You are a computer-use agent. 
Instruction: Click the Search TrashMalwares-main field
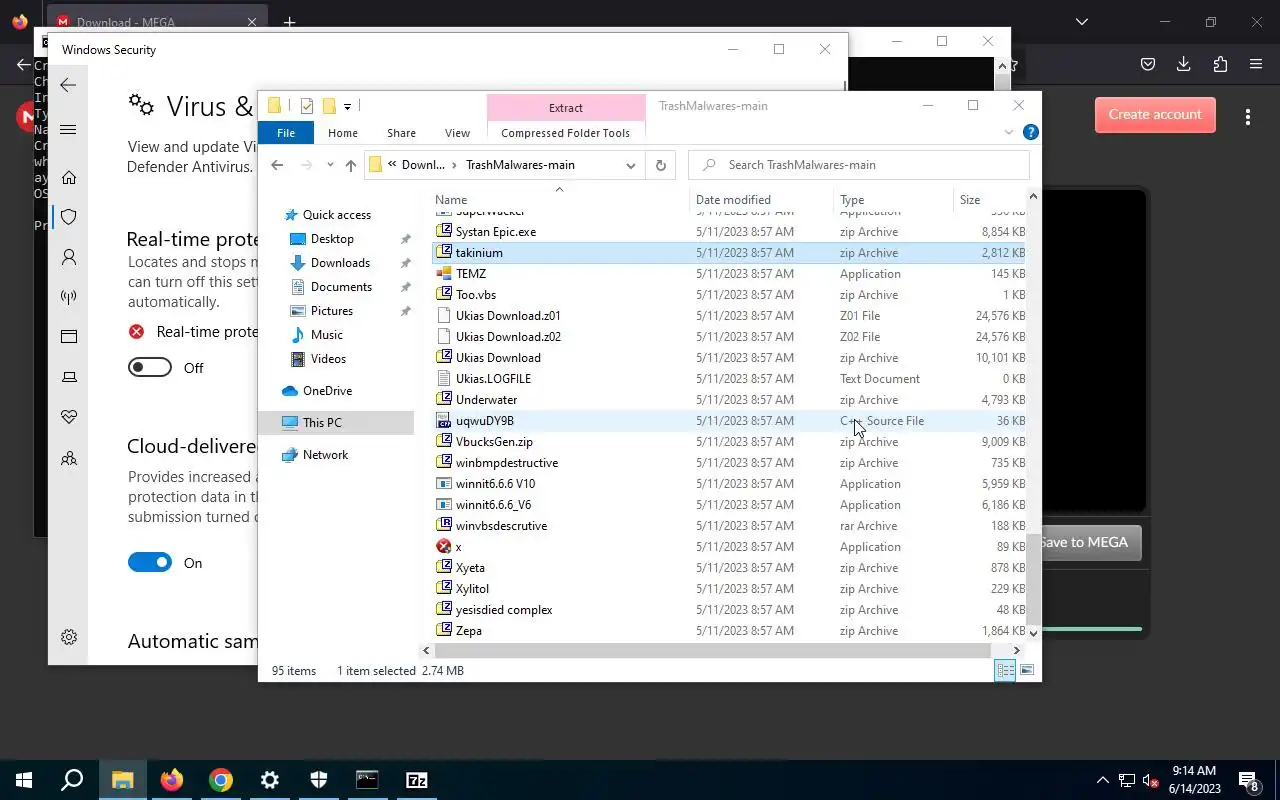point(860,165)
